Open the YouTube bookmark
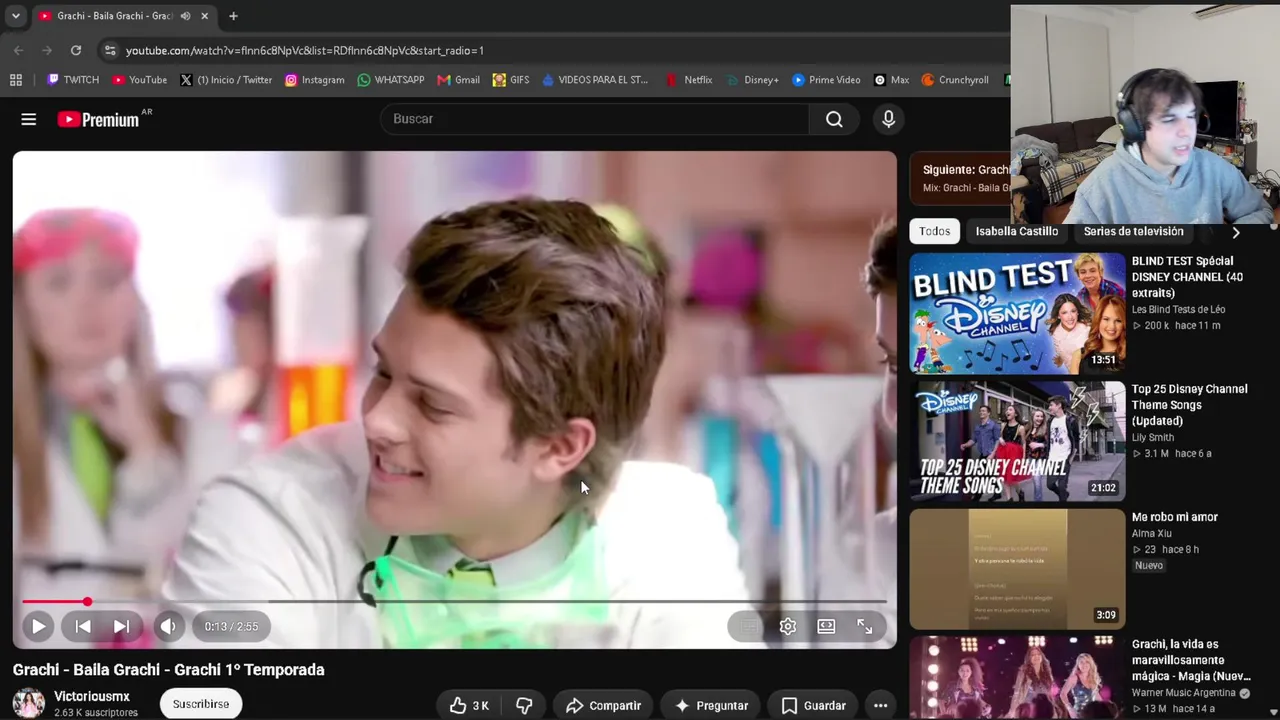Viewport: 1280px width, 720px height. pos(139,80)
